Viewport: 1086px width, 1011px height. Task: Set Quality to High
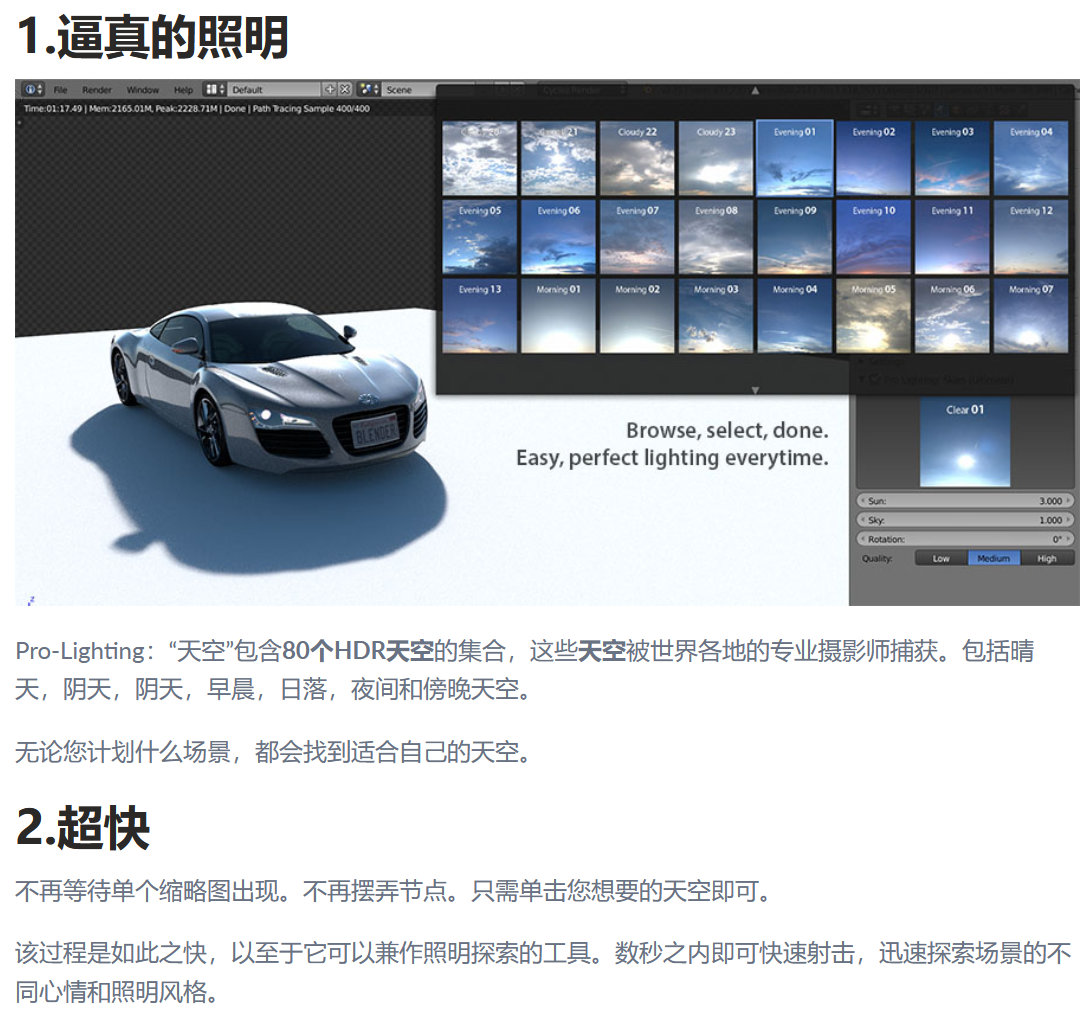[1047, 558]
